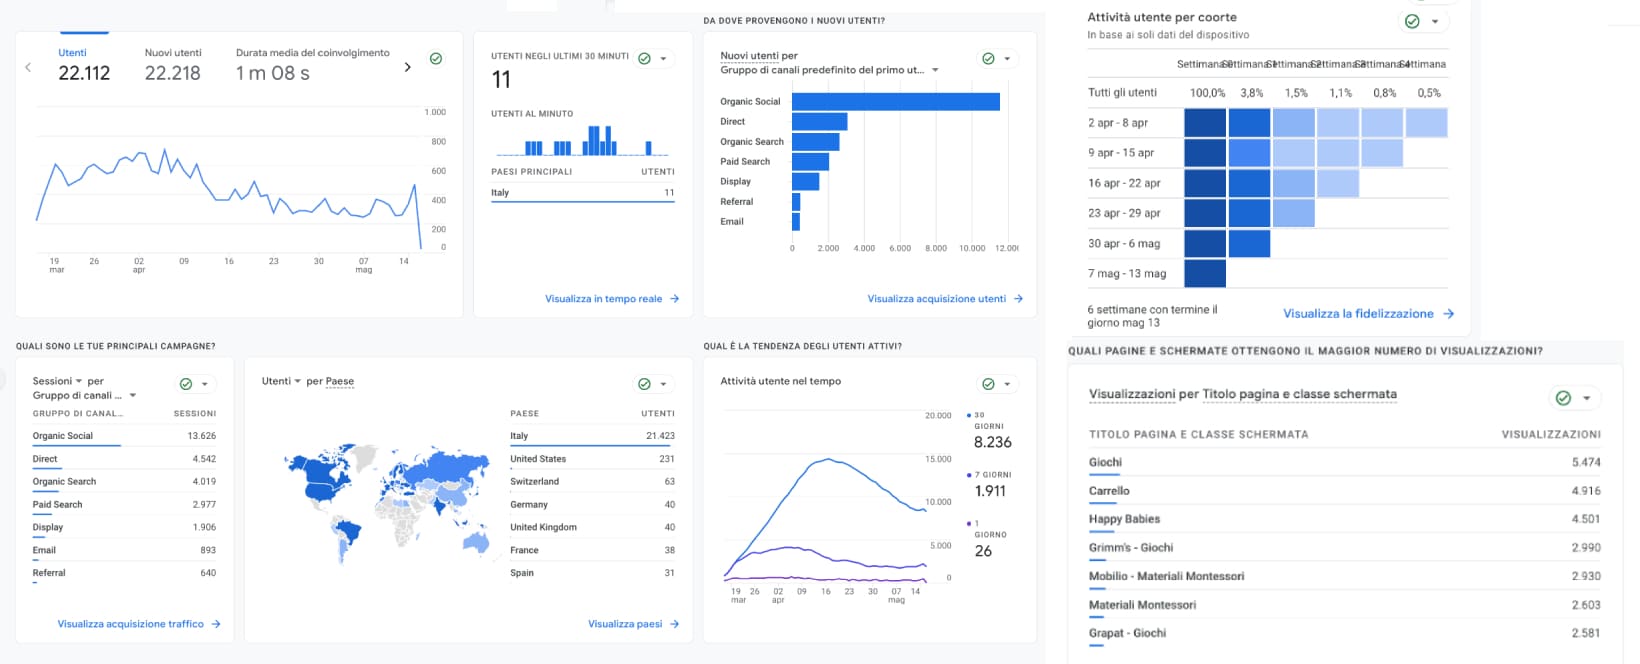
Task: Open Visualizza in tempo reale link
Action: pos(612,299)
